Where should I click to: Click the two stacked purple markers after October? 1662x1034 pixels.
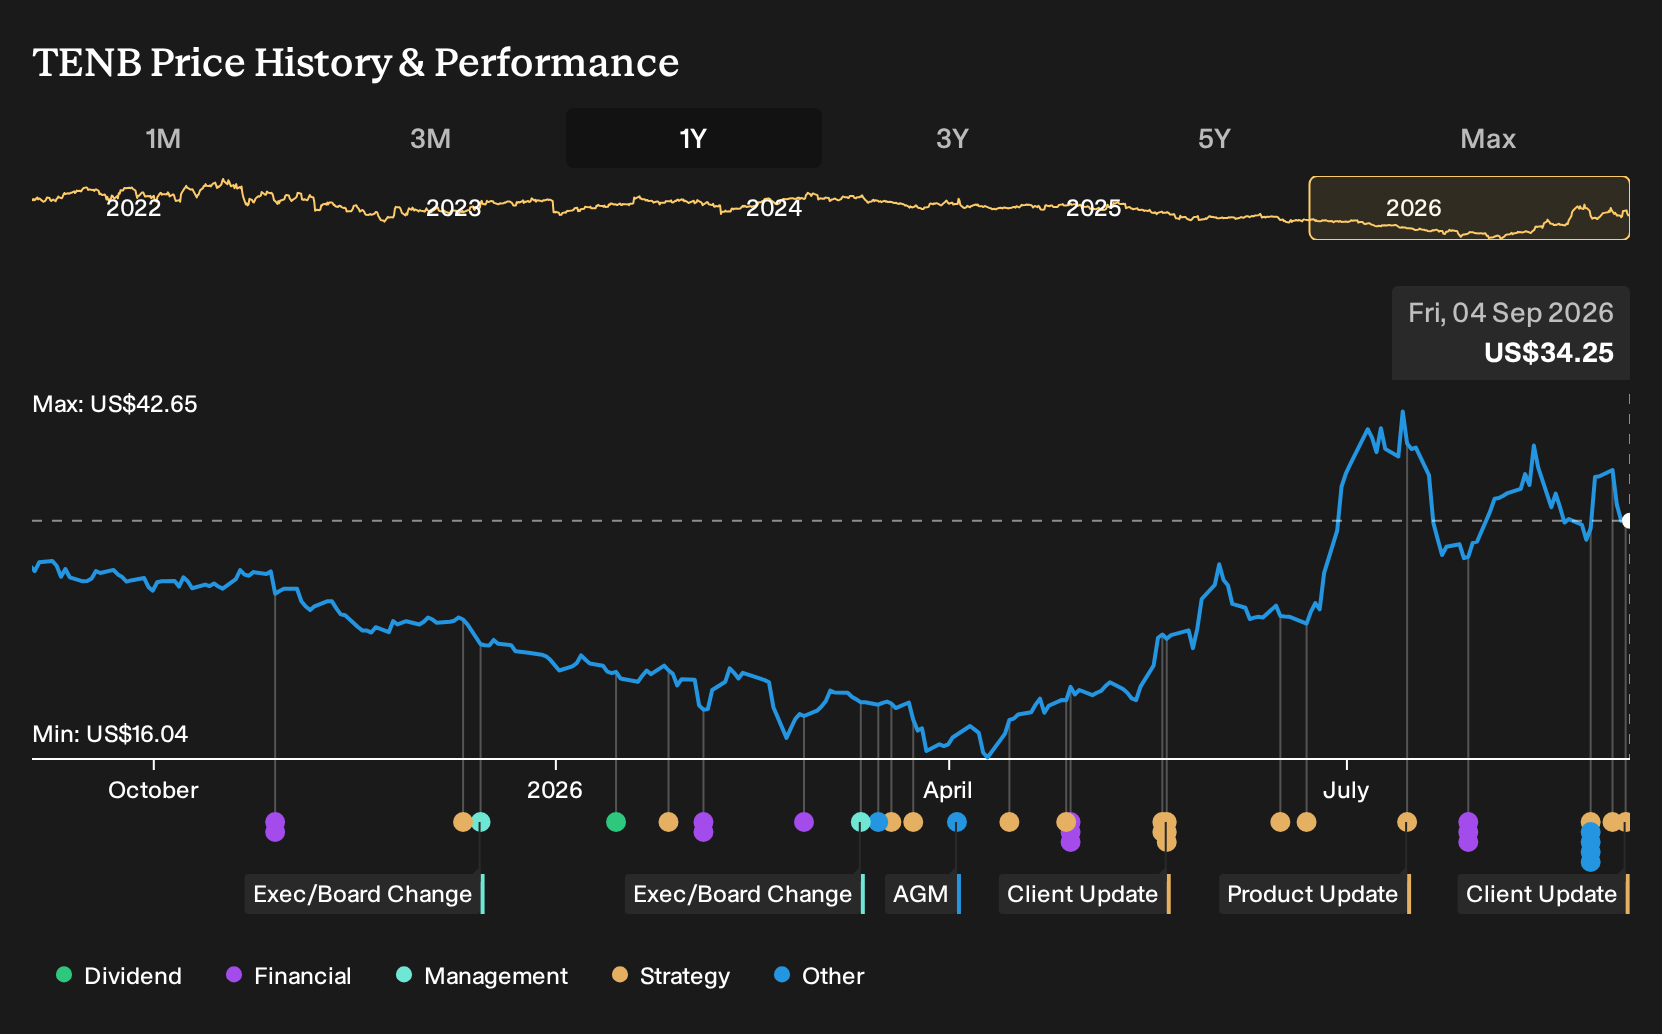[275, 827]
